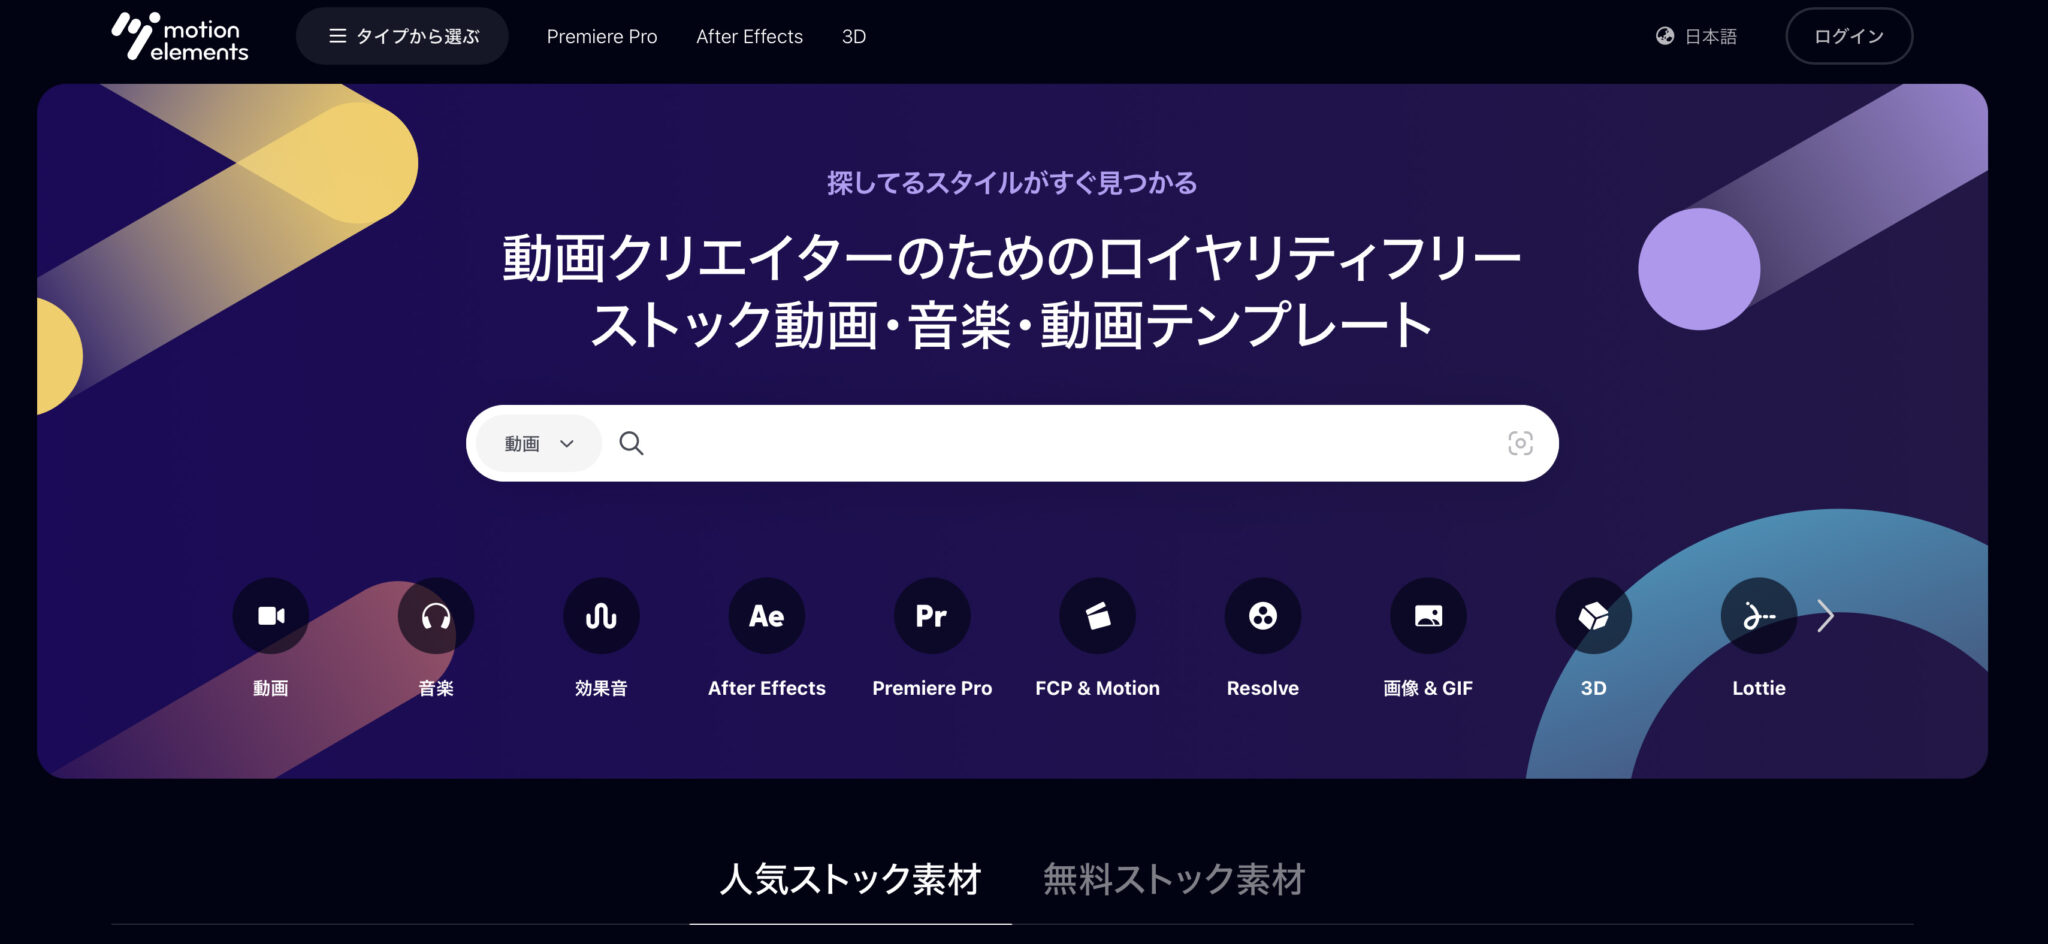This screenshot has height=944, width=2048.
Task: Select the 音楽 (music) headphone icon
Action: click(x=436, y=615)
